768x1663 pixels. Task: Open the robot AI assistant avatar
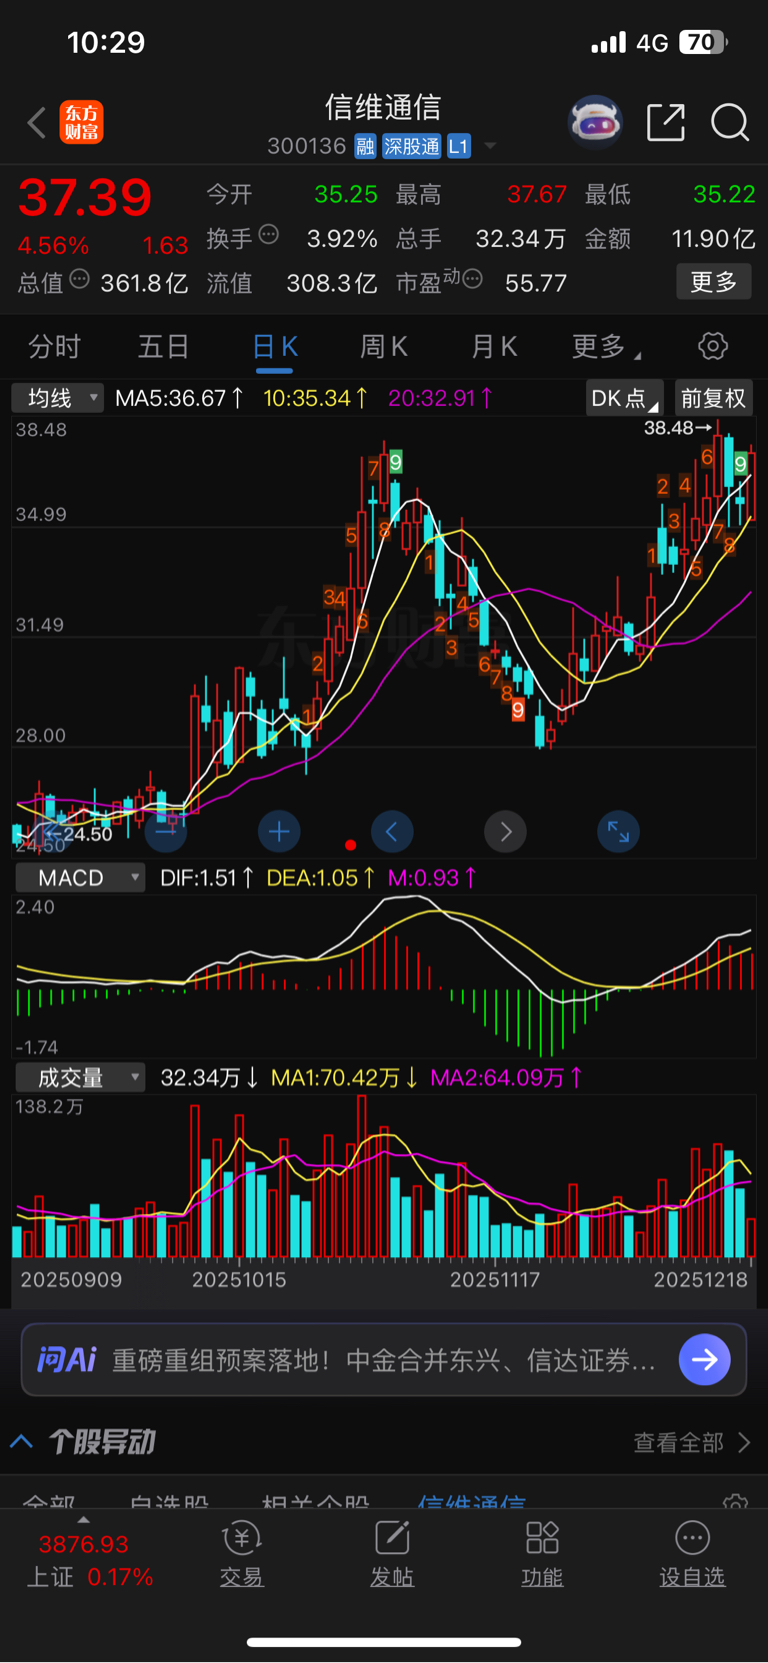(x=595, y=122)
